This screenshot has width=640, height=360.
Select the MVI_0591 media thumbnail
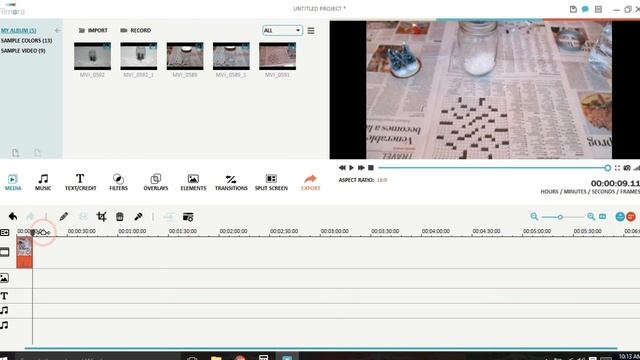pos(277,56)
